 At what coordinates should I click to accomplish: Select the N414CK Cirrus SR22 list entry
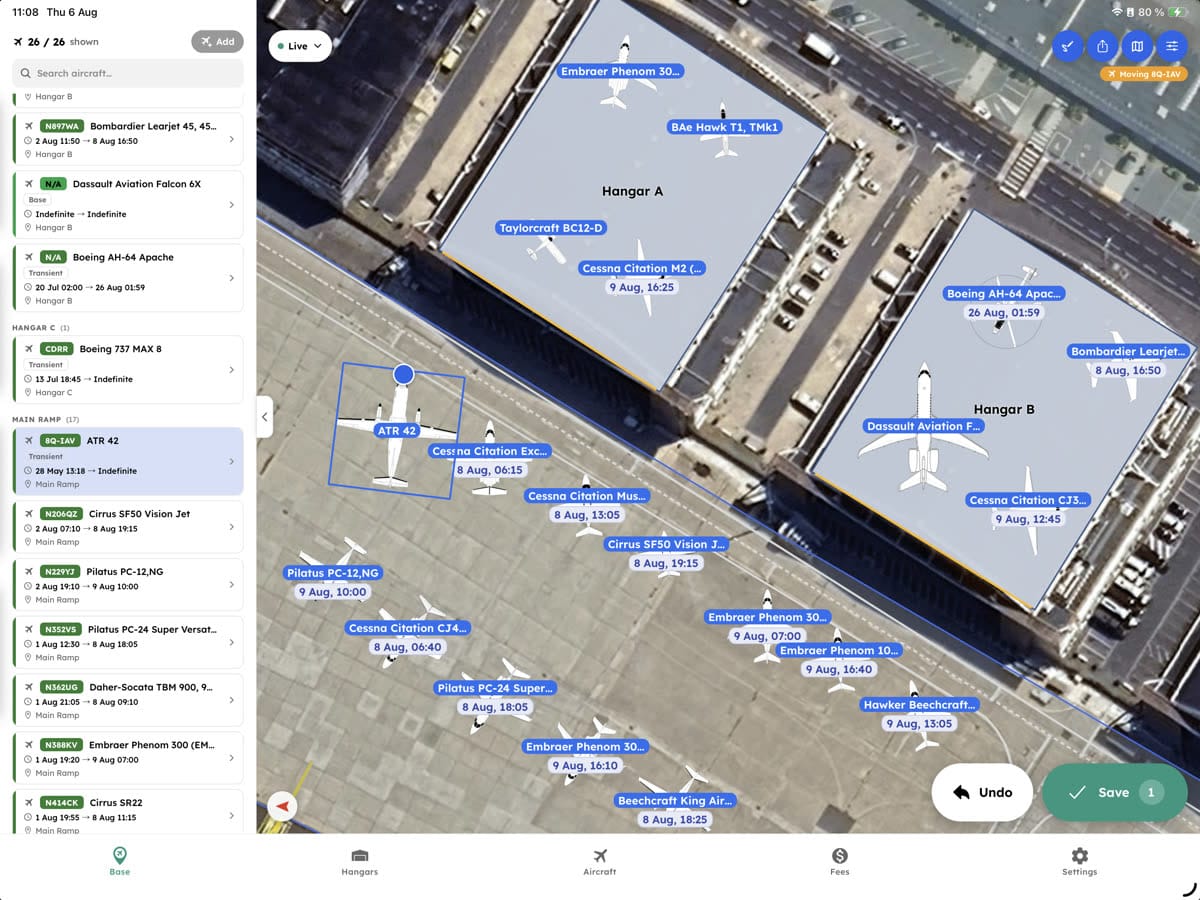click(x=128, y=813)
